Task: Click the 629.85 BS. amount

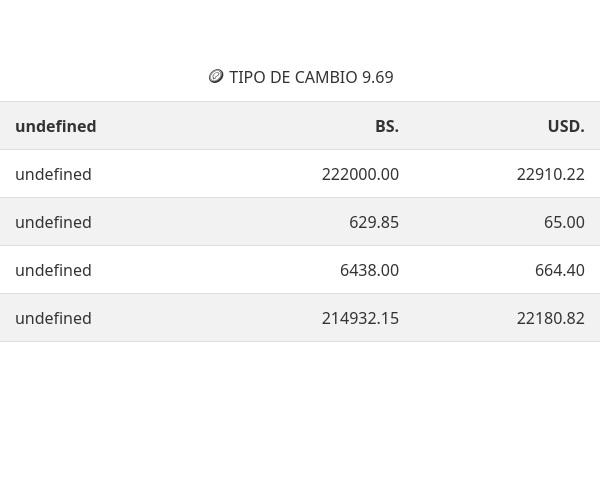Action: pos(374,222)
